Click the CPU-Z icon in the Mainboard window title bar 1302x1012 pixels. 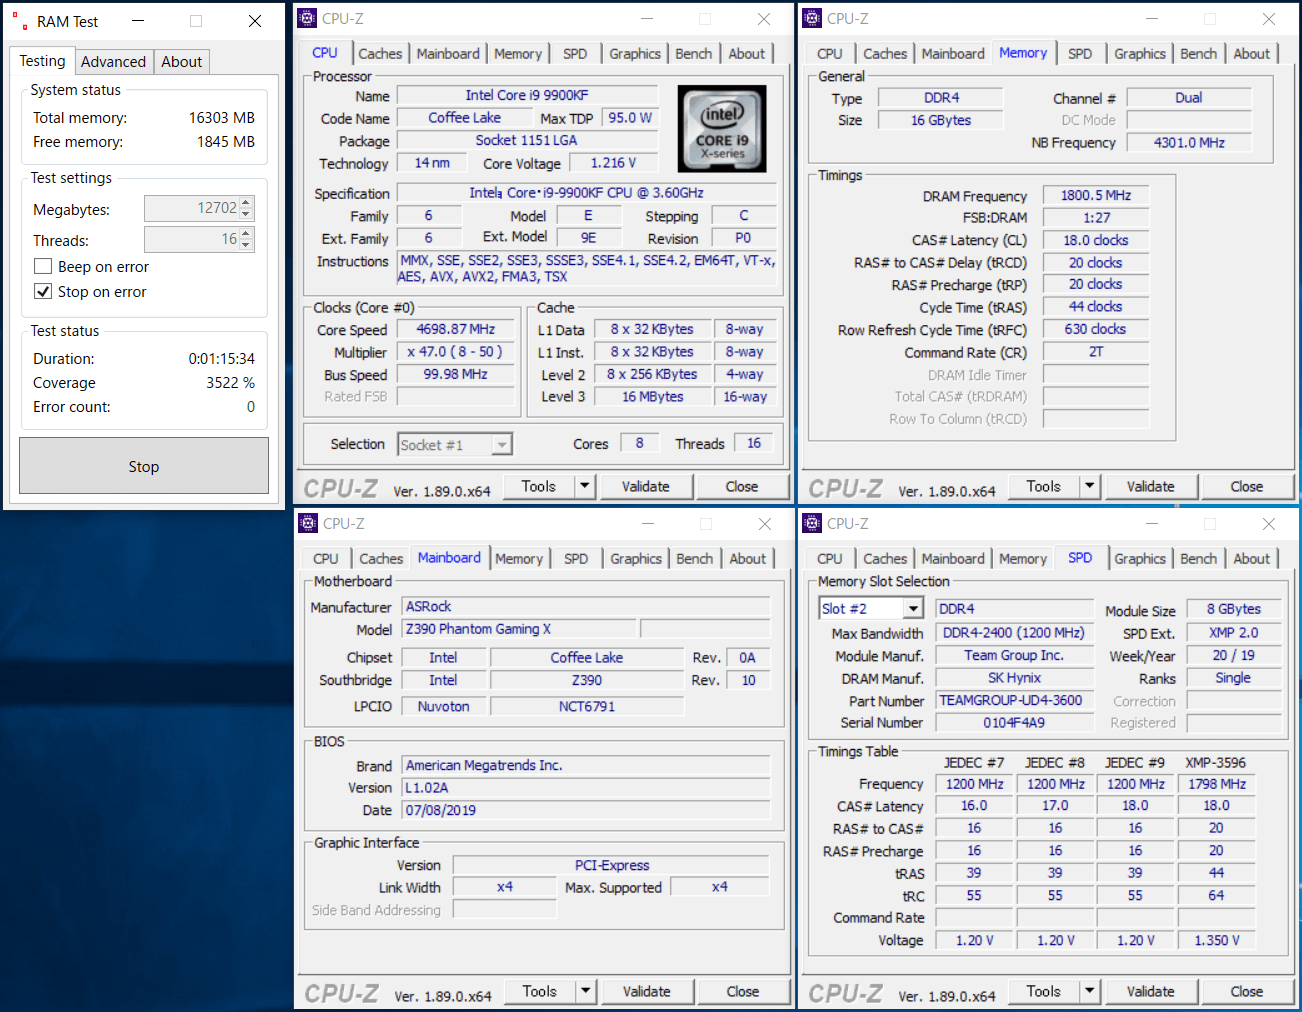coord(307,524)
